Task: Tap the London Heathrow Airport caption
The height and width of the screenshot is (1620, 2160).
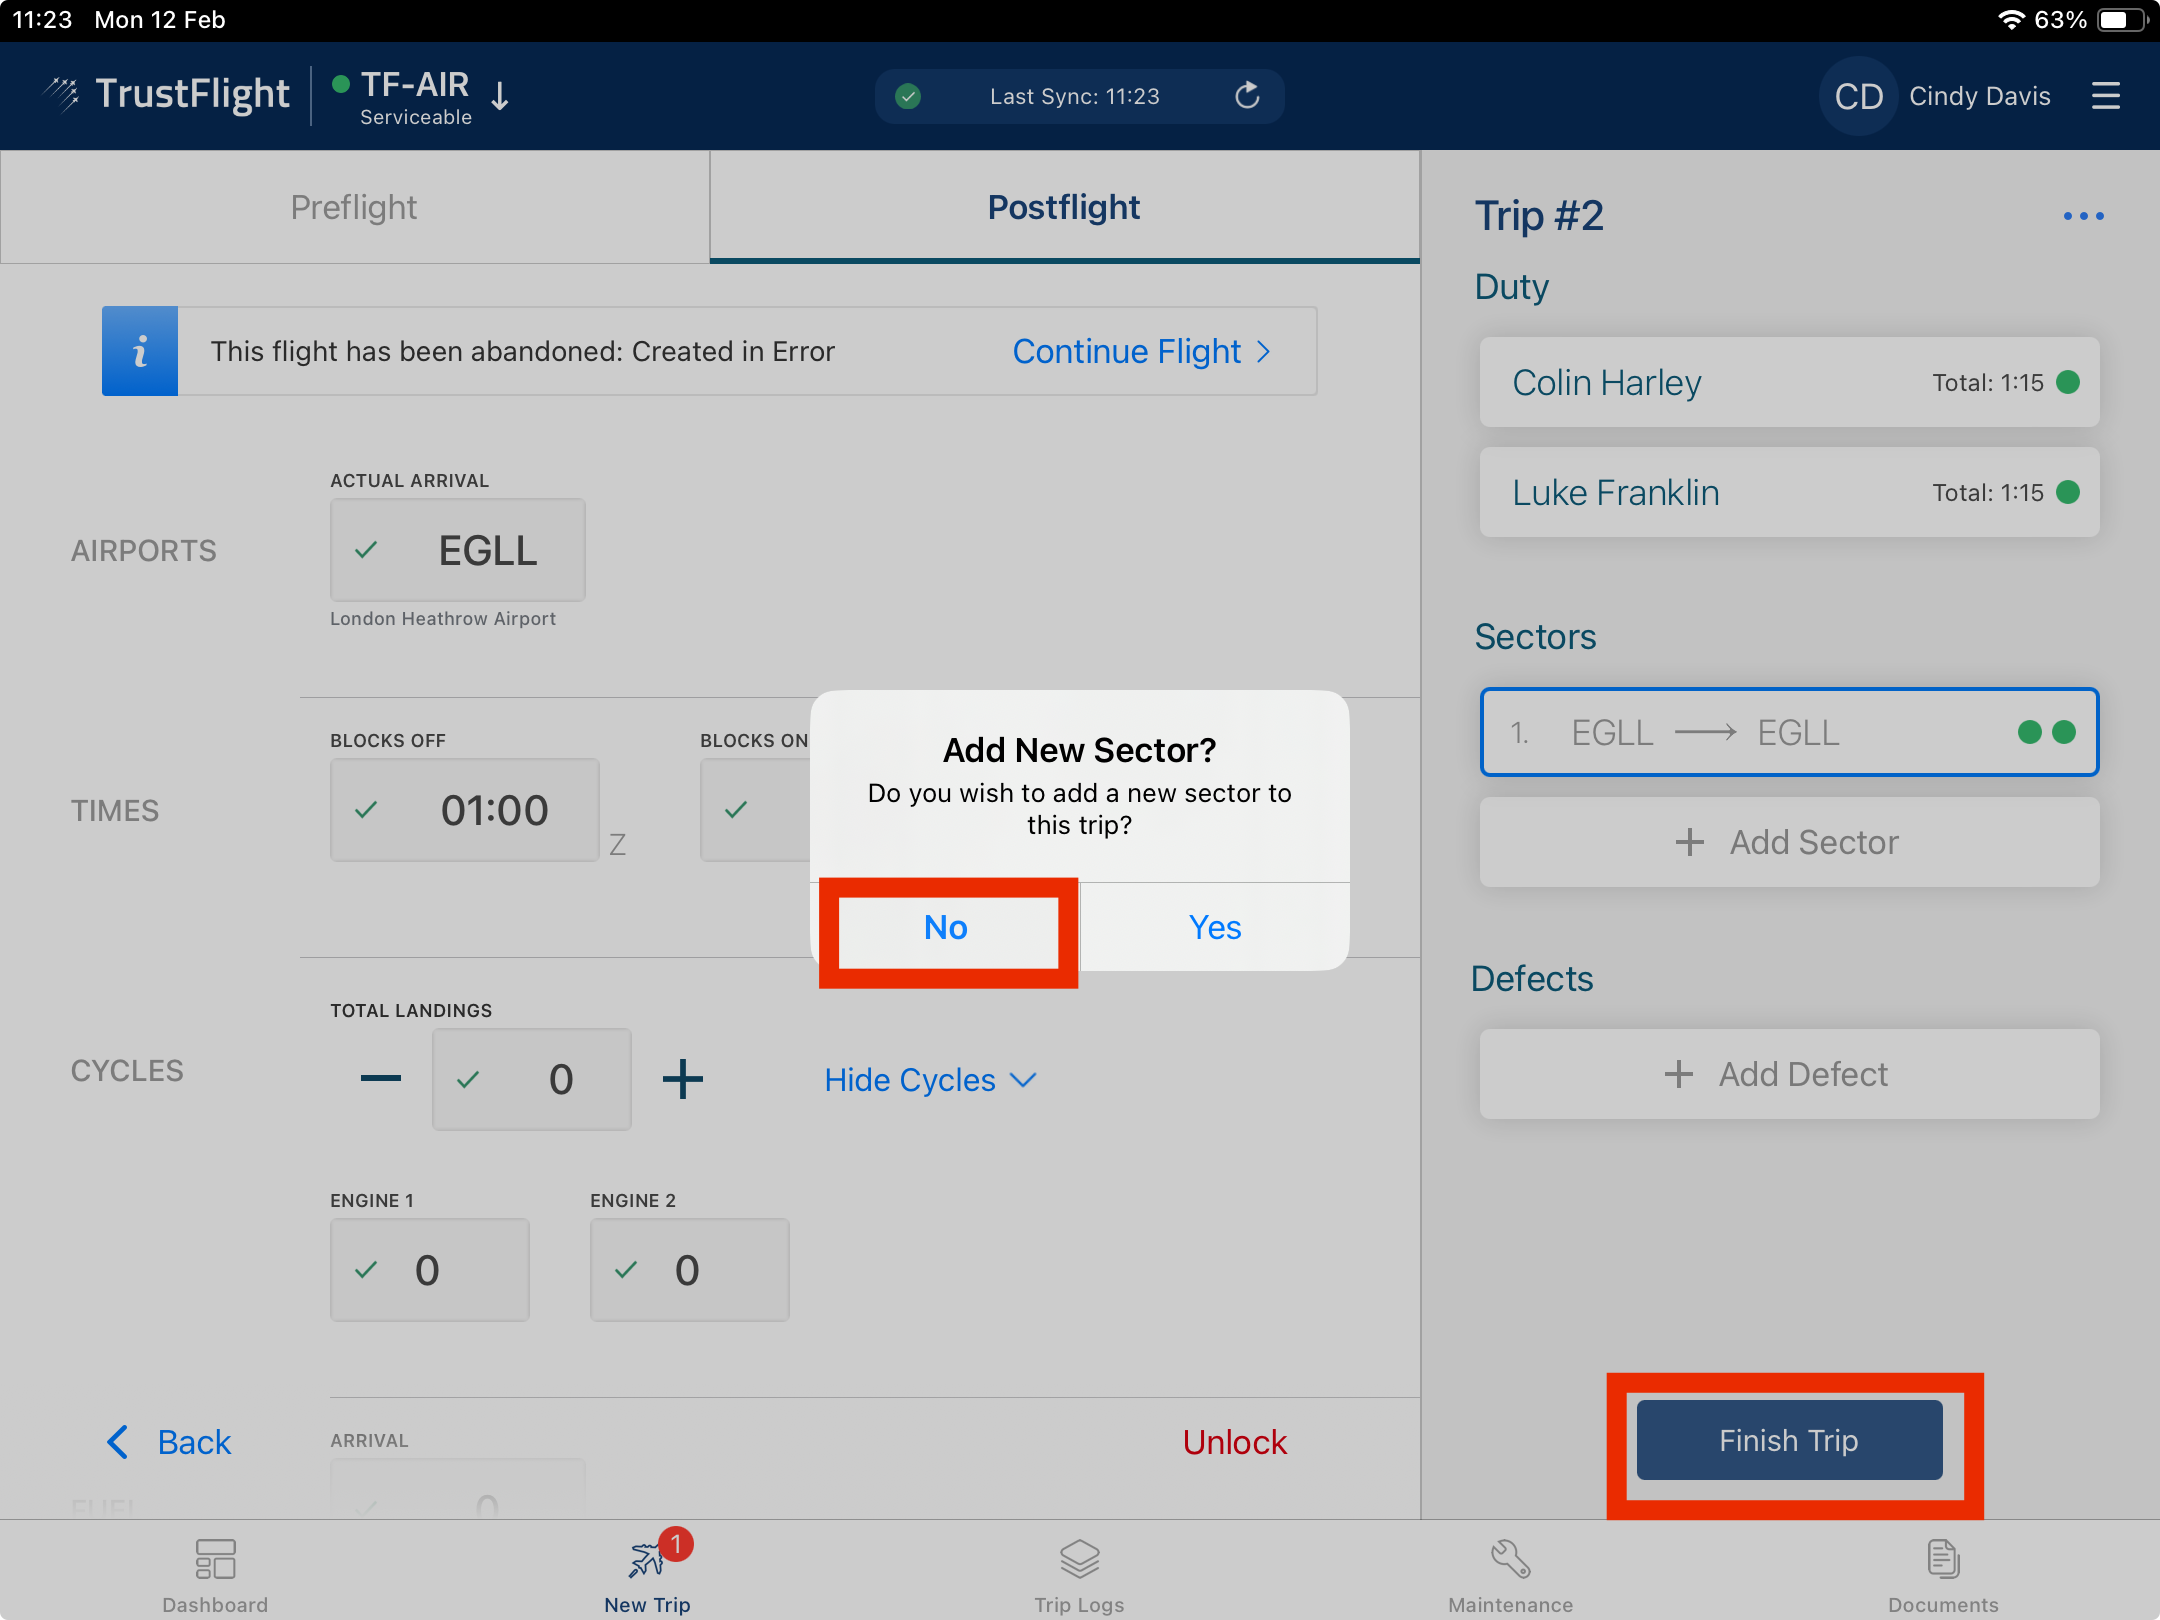Action: (443, 619)
